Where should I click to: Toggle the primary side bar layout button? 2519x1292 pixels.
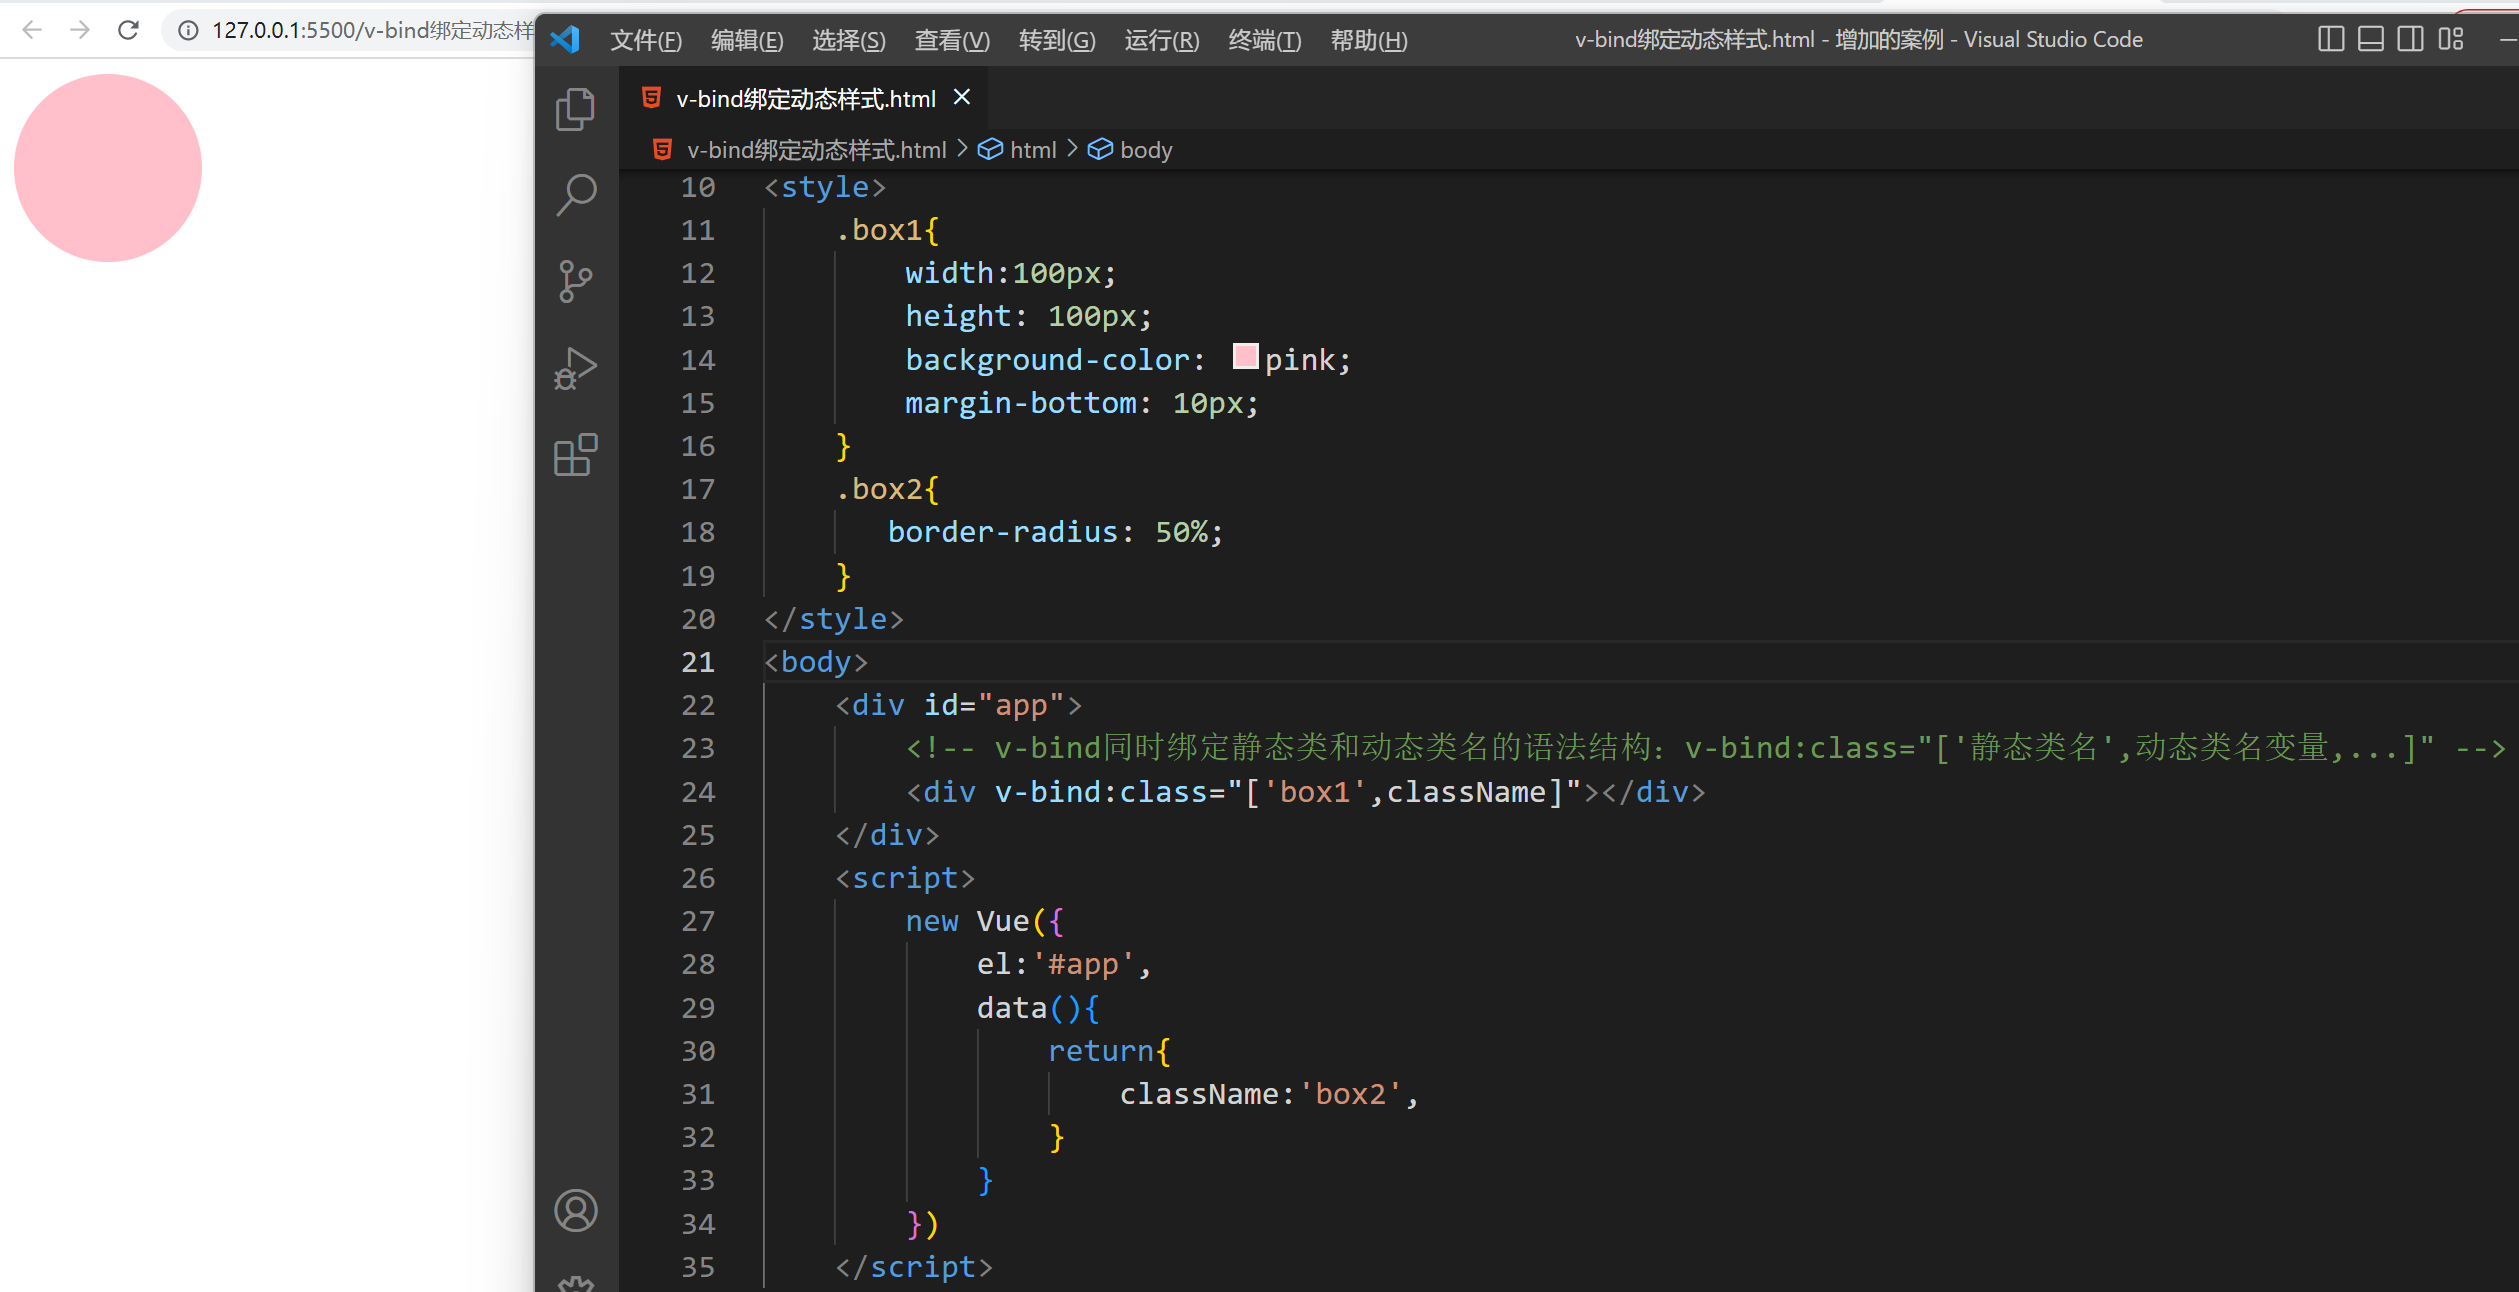tap(2330, 39)
